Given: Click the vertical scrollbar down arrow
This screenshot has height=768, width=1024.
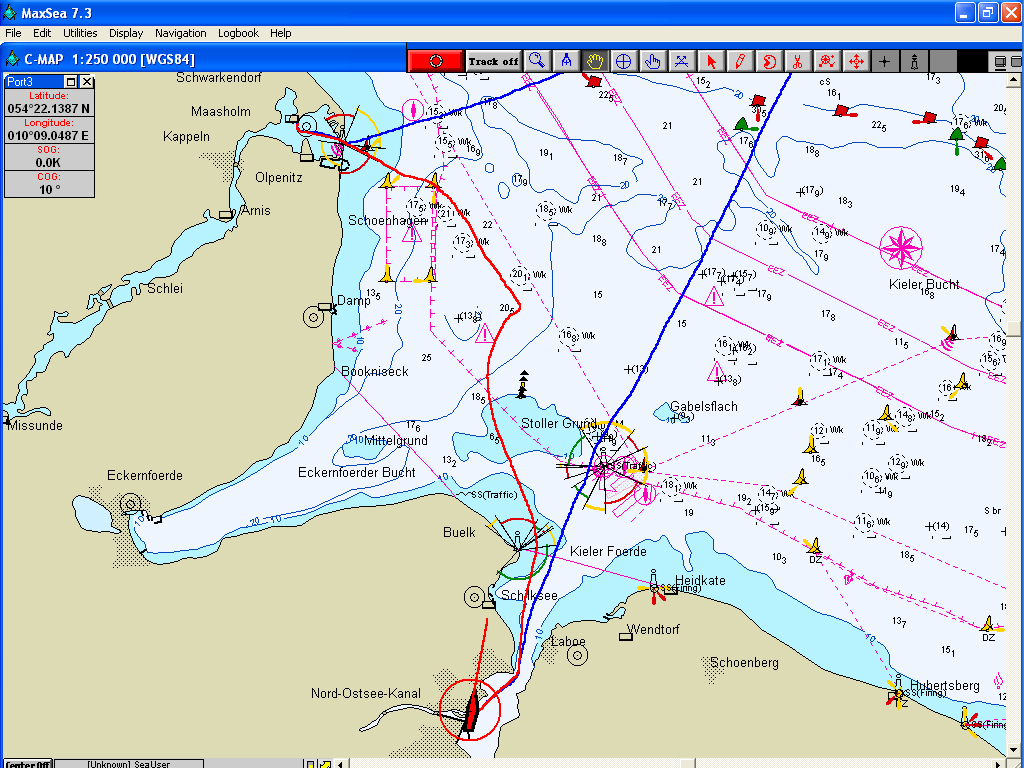Looking at the screenshot, I should pyautogui.click(x=1014, y=750).
